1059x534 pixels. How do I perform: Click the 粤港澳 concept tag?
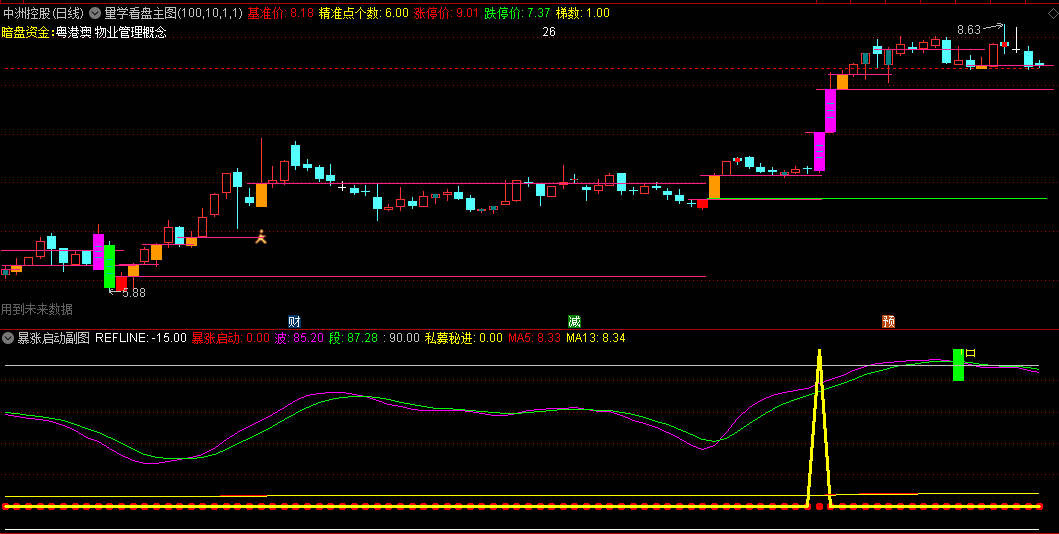tap(73, 32)
